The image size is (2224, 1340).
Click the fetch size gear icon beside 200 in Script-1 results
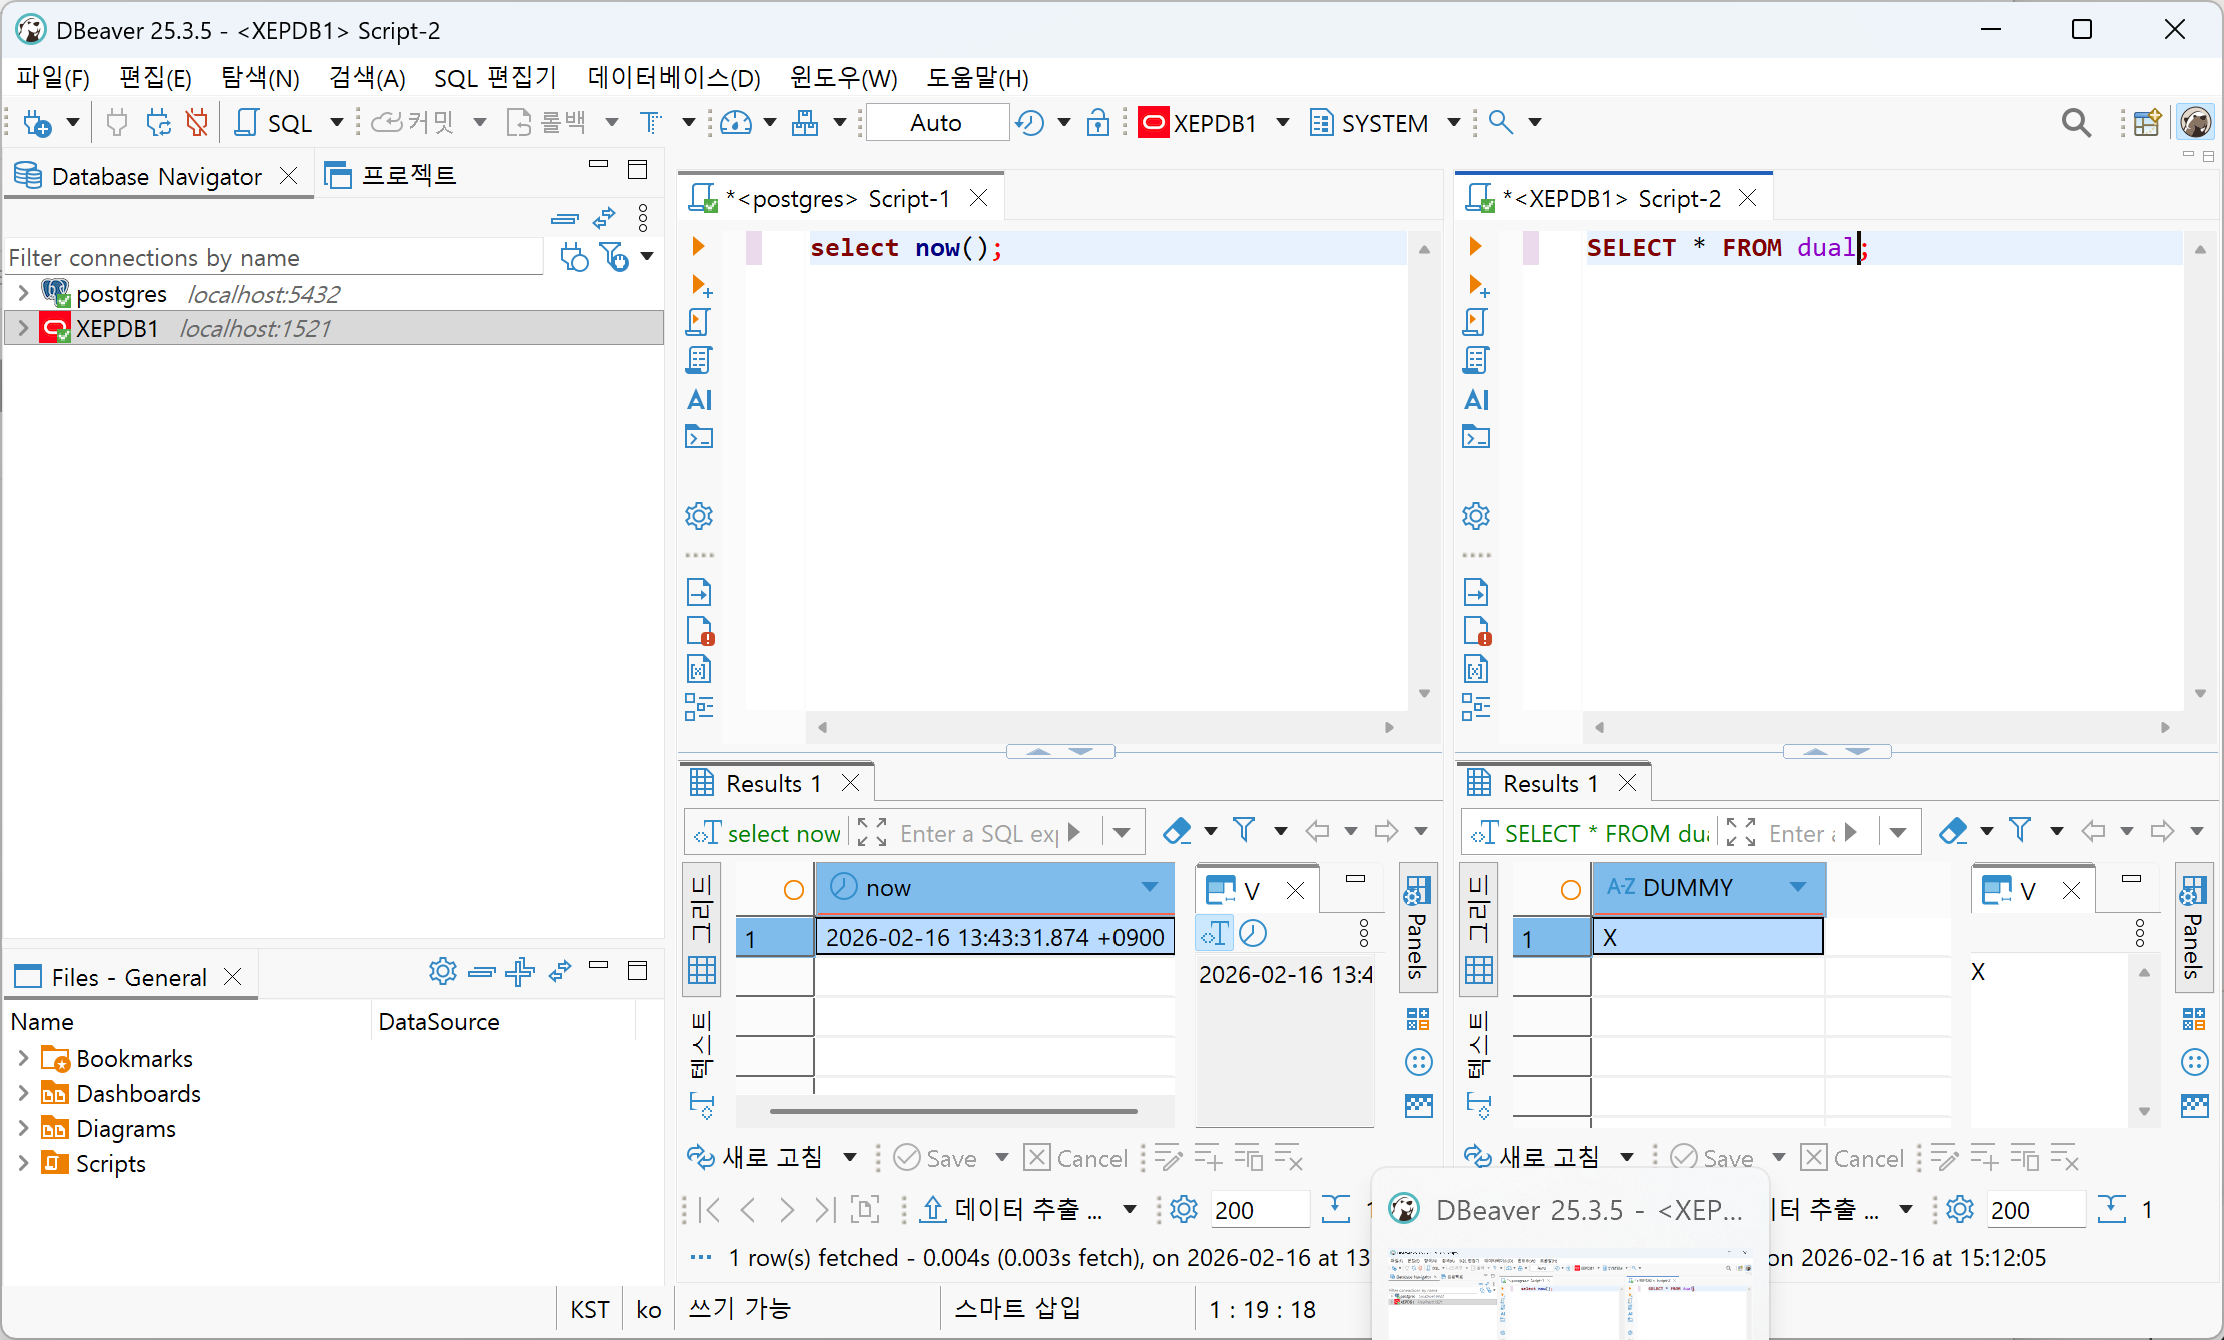(1184, 1210)
